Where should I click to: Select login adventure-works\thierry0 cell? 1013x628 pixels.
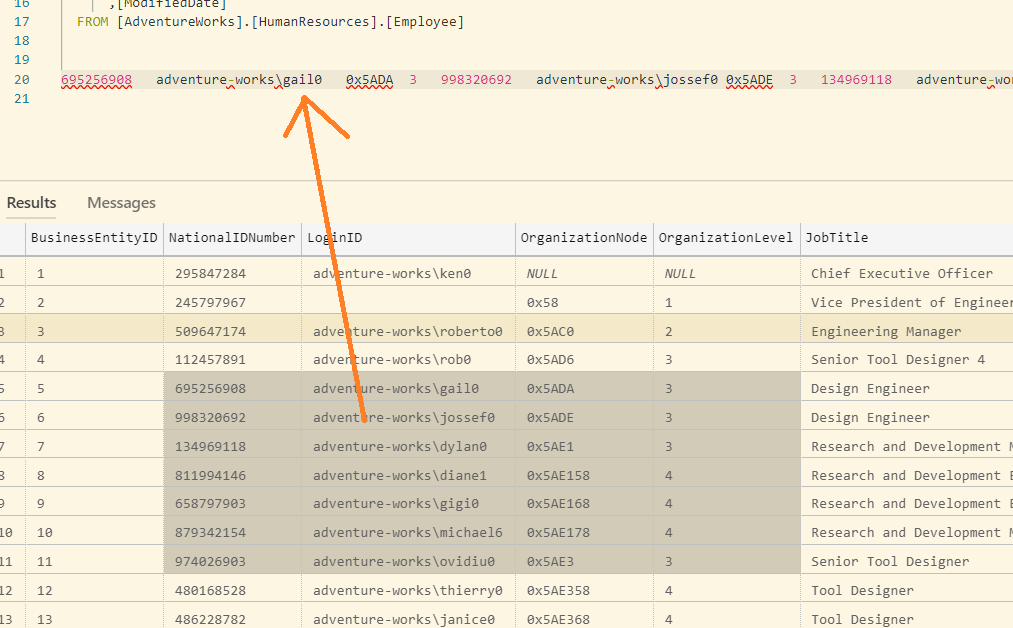click(408, 591)
